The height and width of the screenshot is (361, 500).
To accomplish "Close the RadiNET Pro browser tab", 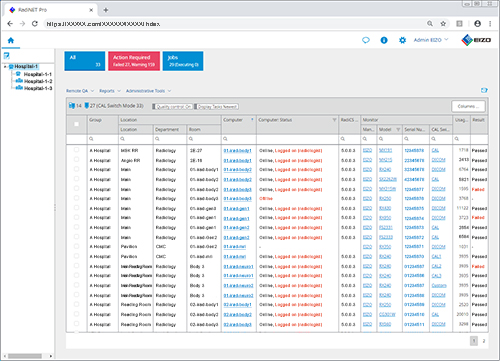I will click(x=91, y=10).
